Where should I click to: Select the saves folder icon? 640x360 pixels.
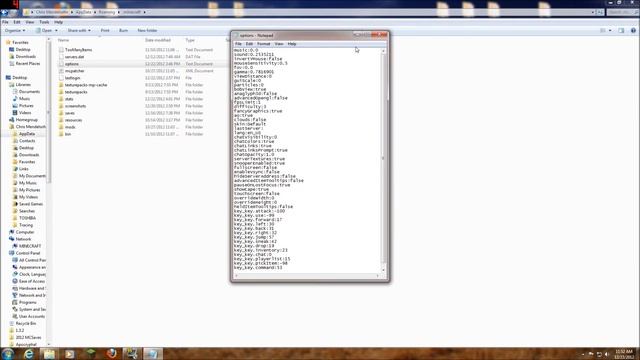click(x=61, y=113)
